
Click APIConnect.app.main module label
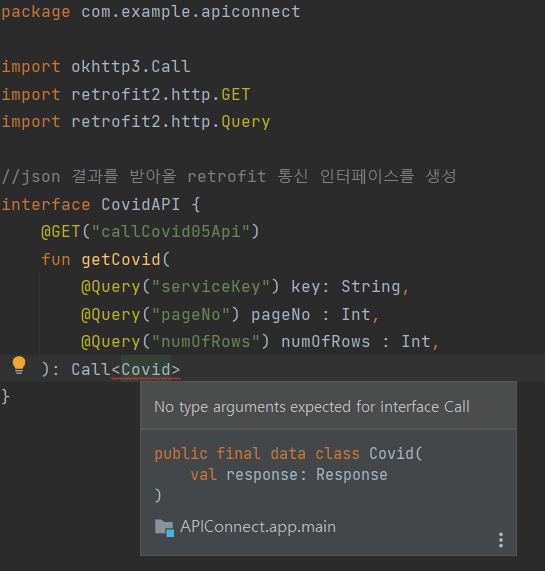coord(258,527)
